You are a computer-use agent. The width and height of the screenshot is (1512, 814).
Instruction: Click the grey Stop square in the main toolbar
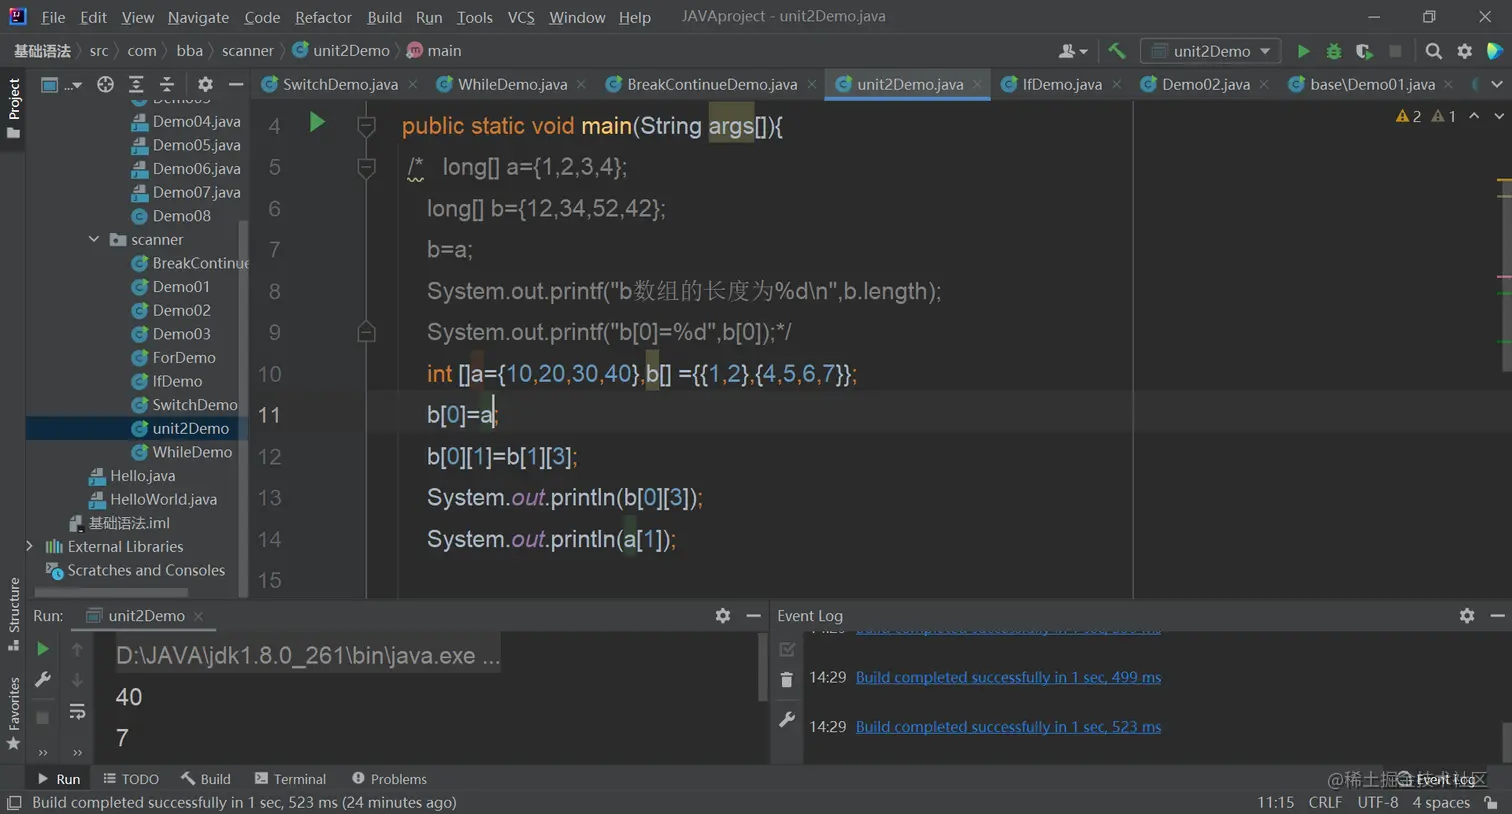(x=1395, y=51)
